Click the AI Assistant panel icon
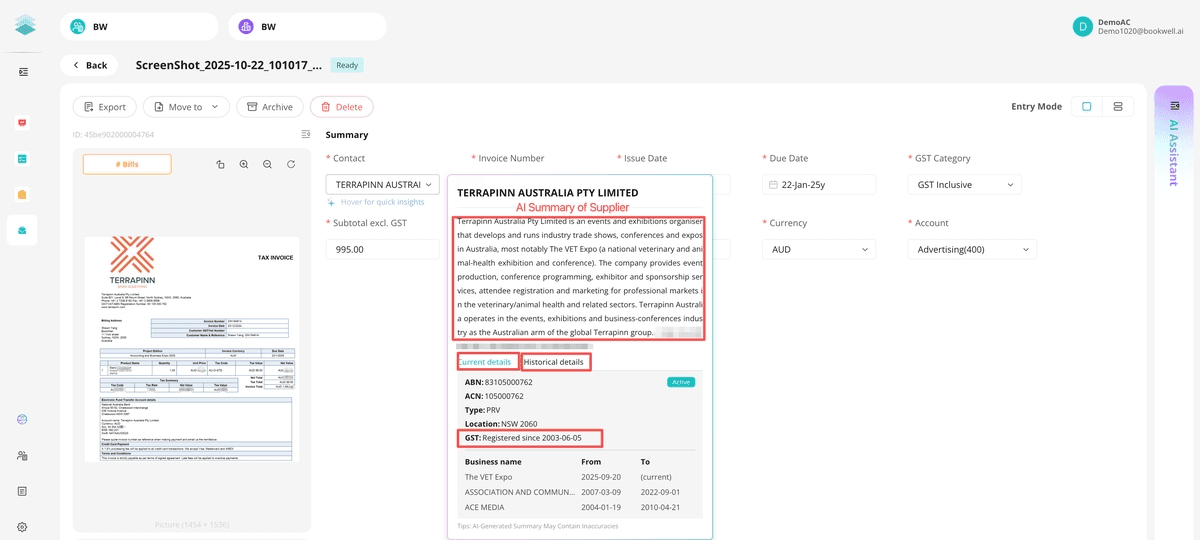 (x=1174, y=105)
